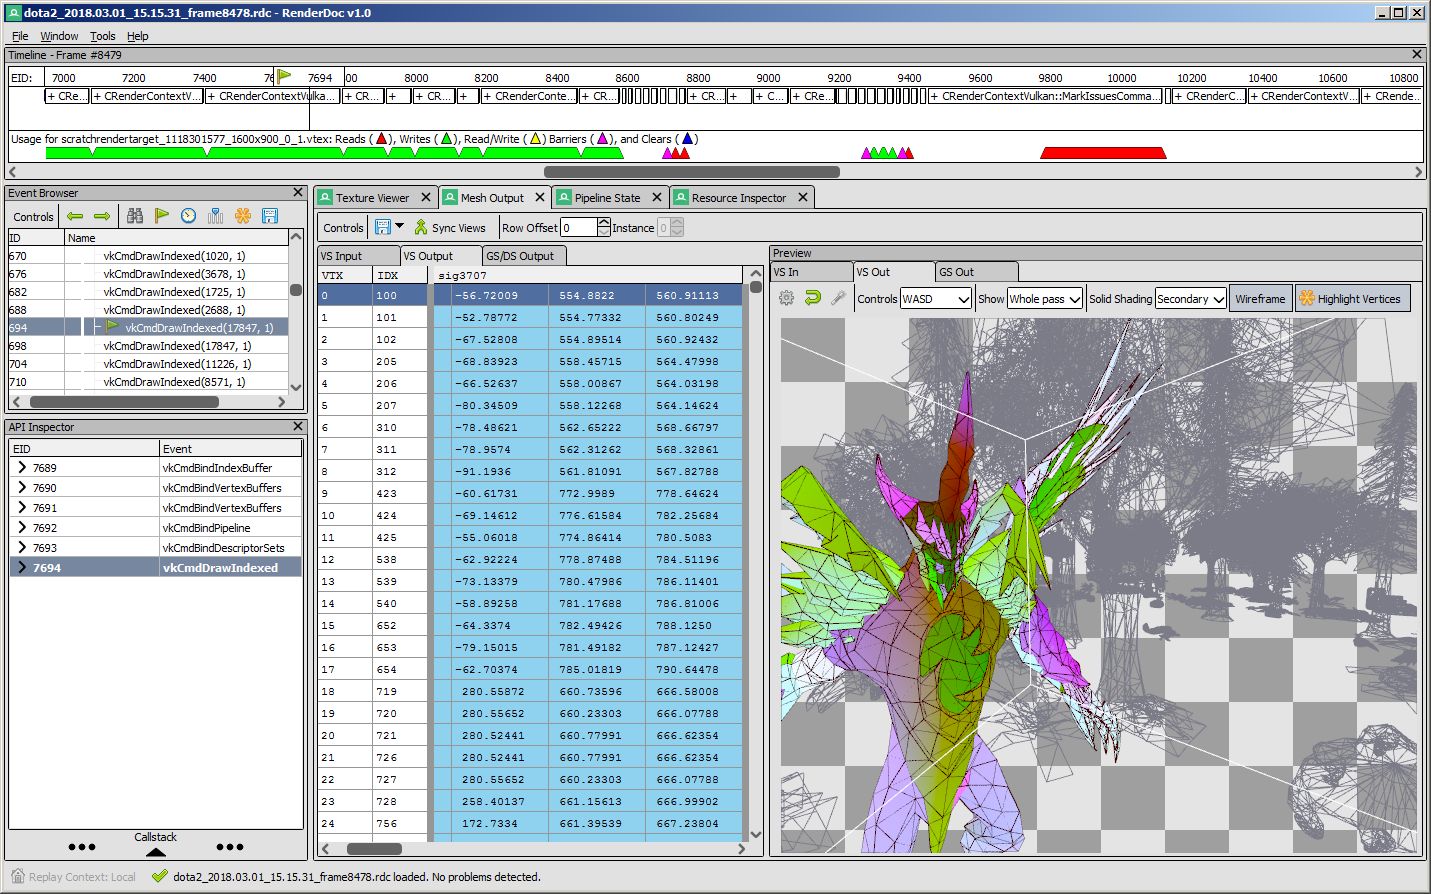Click the timing clock icon in Event Browser
Viewport: 1431px width, 894px height.
pyautogui.click(x=188, y=216)
